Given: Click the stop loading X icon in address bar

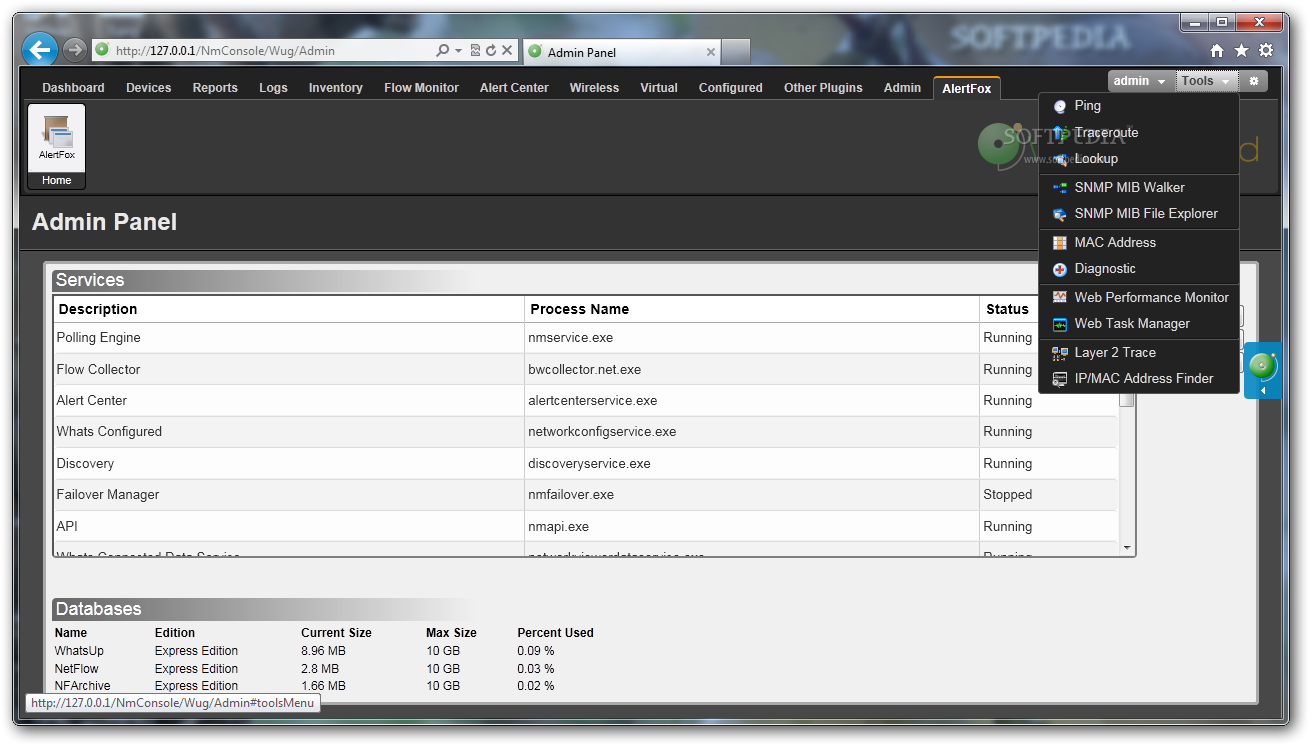Looking at the screenshot, I should 507,50.
